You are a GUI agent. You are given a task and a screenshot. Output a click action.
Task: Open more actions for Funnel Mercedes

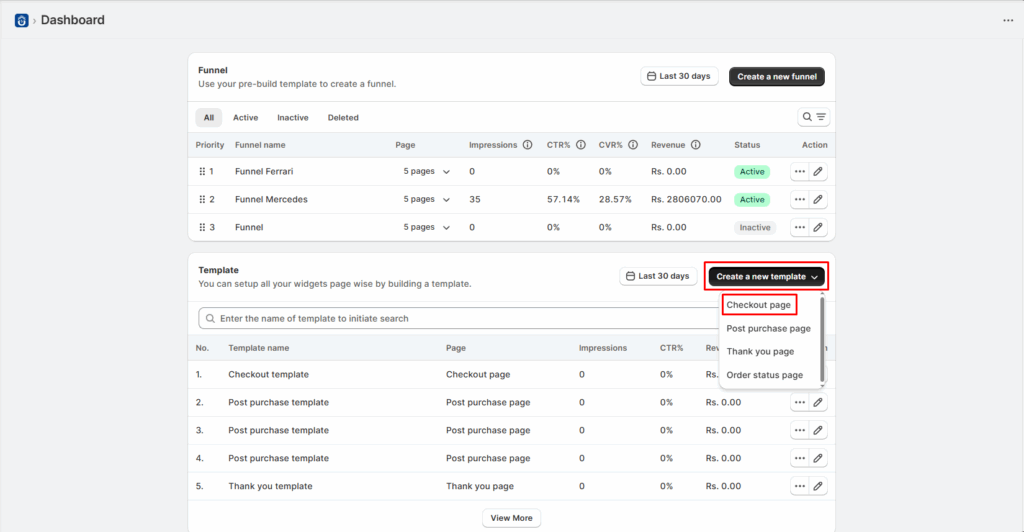click(799, 200)
